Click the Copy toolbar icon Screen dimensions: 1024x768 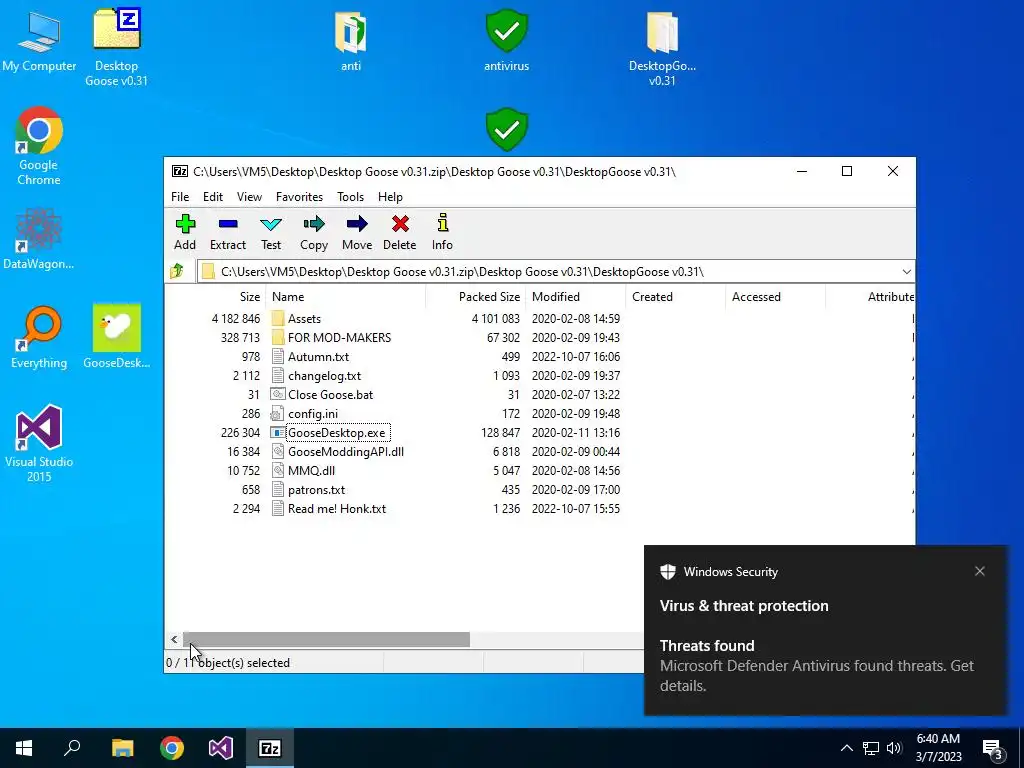coord(313,232)
